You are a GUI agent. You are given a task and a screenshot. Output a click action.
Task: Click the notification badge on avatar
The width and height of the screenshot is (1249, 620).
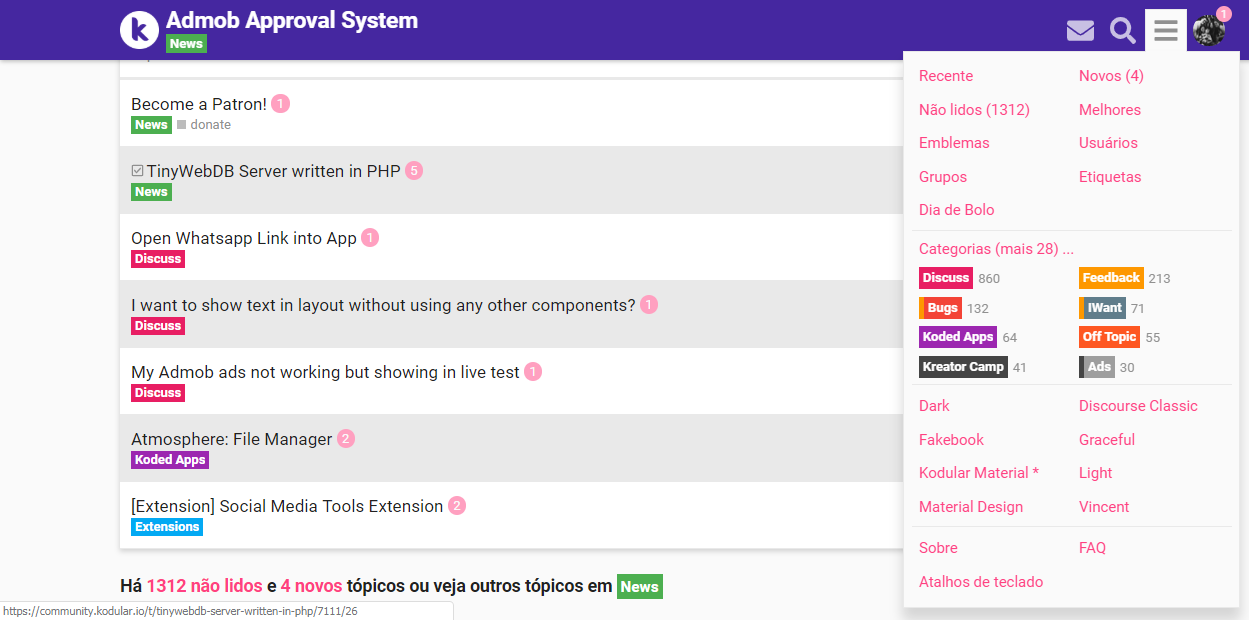[x=1223, y=14]
